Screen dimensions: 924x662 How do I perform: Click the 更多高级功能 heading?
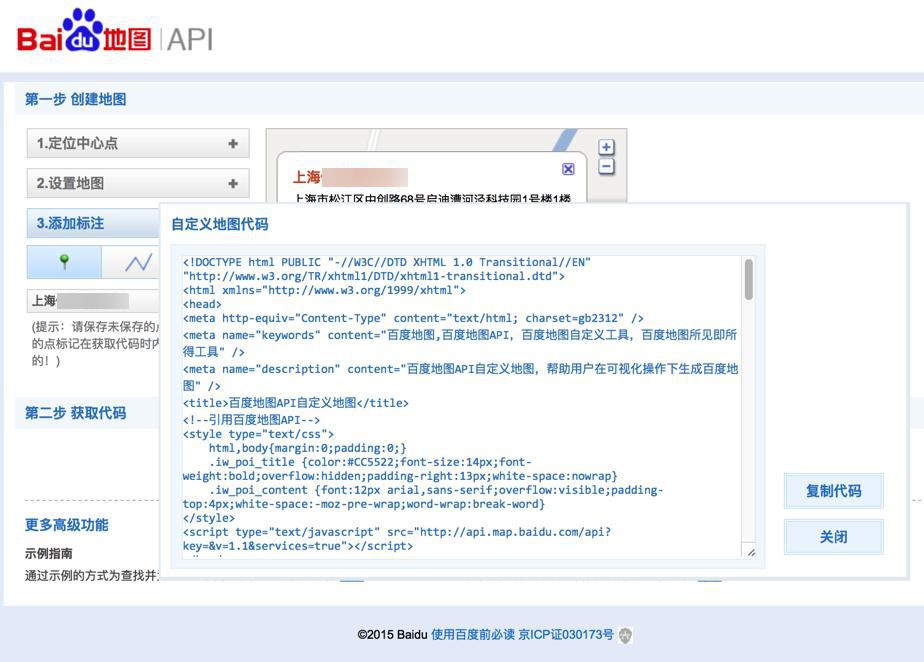(67, 525)
